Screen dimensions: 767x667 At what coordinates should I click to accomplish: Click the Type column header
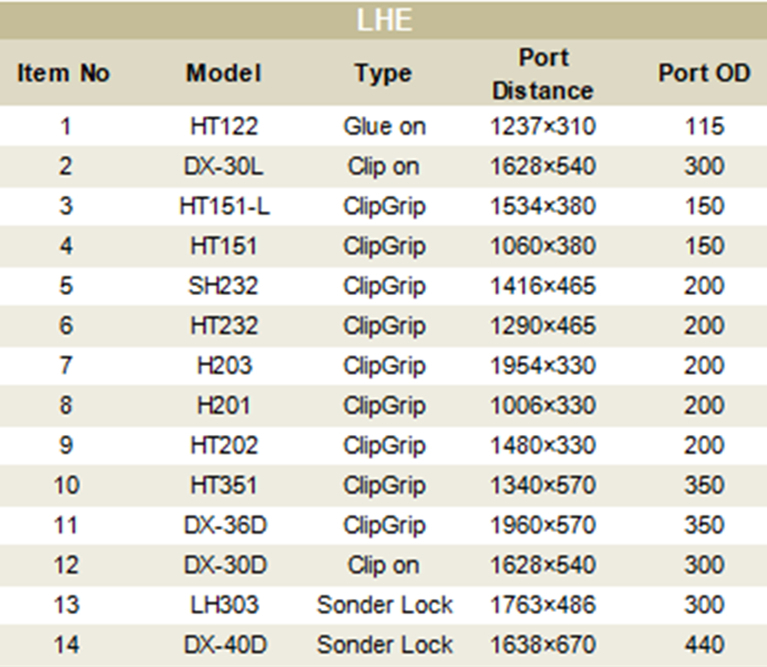(x=383, y=73)
